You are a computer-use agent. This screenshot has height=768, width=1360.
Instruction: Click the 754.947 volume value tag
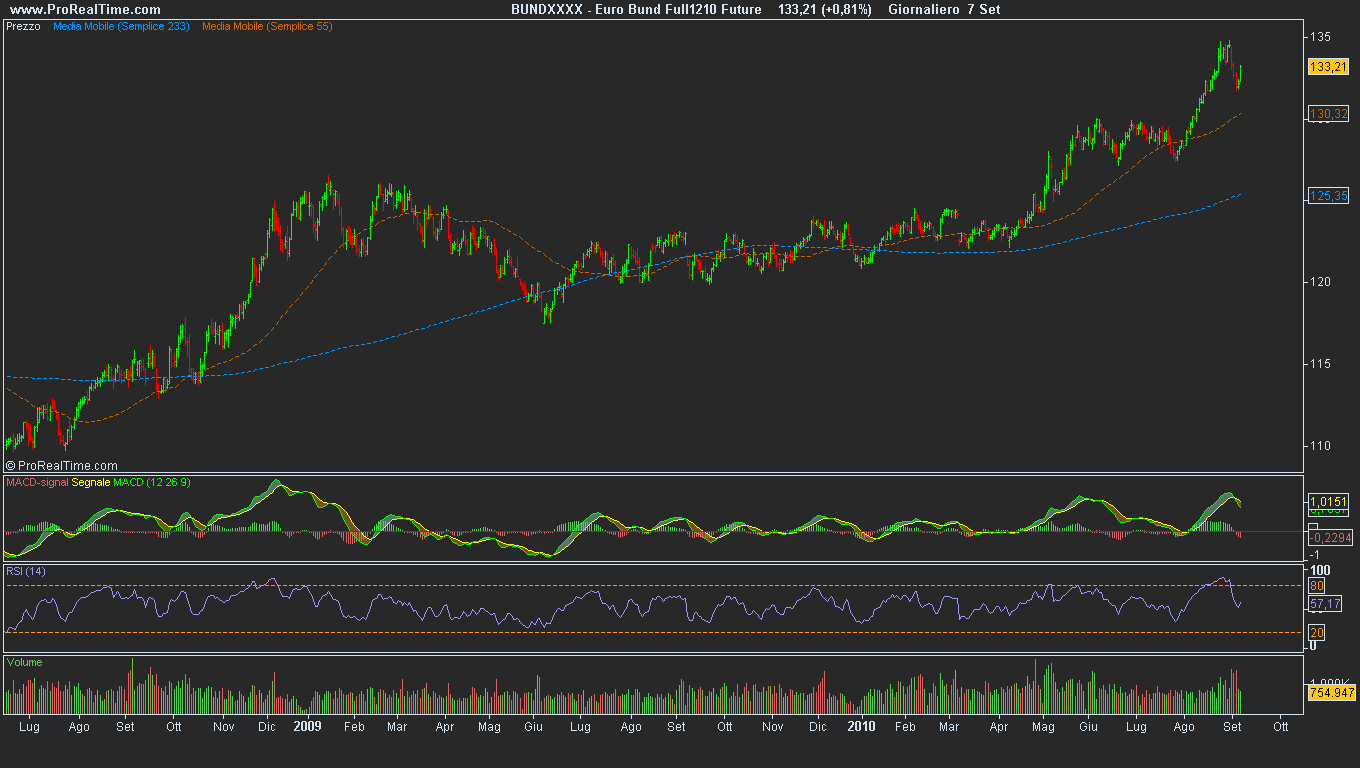pos(1331,692)
